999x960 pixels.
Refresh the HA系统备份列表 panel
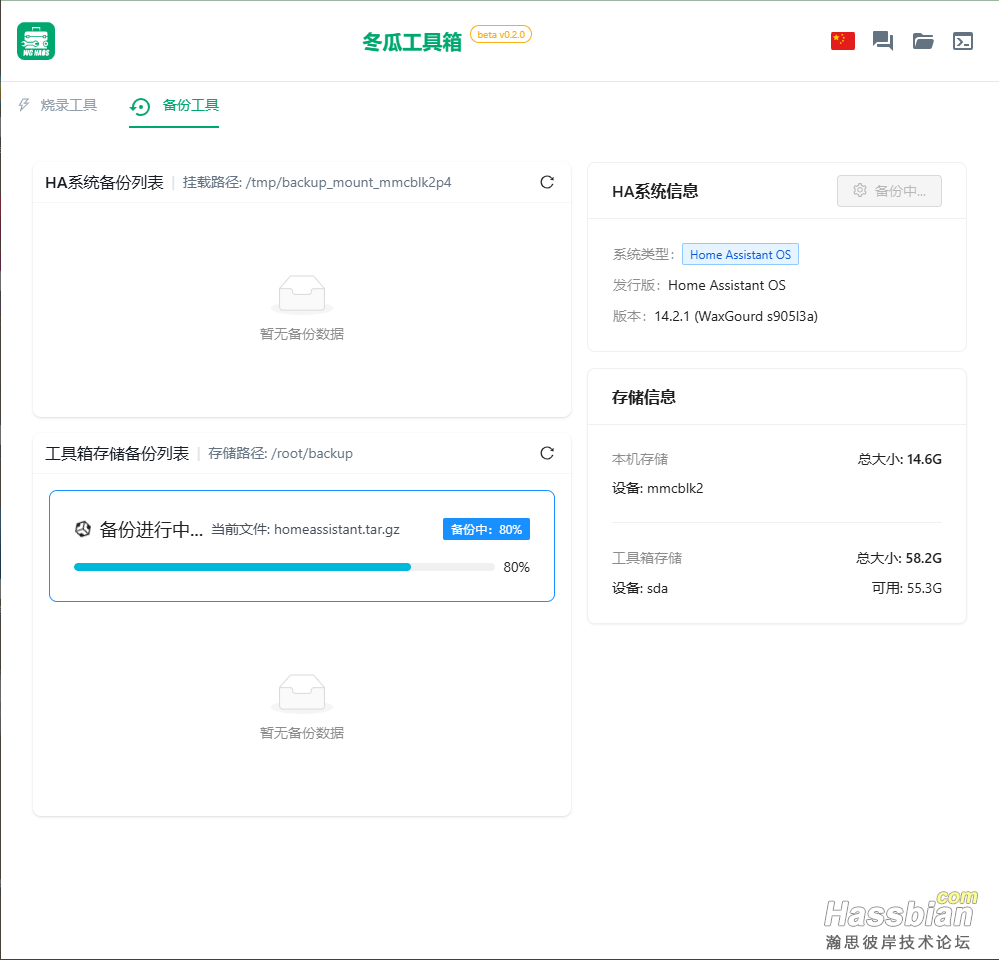[547, 182]
